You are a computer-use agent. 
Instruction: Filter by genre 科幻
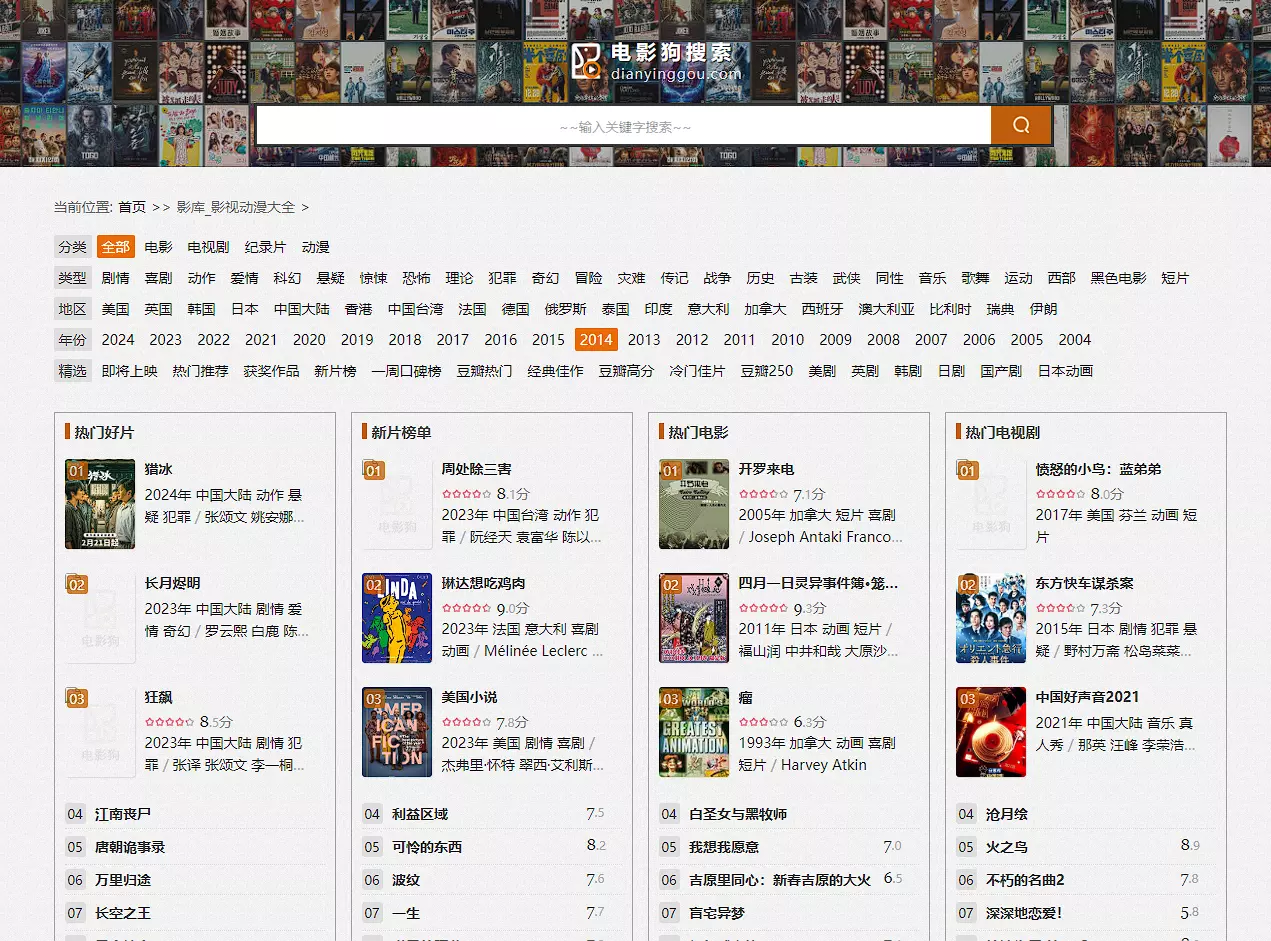pos(287,278)
